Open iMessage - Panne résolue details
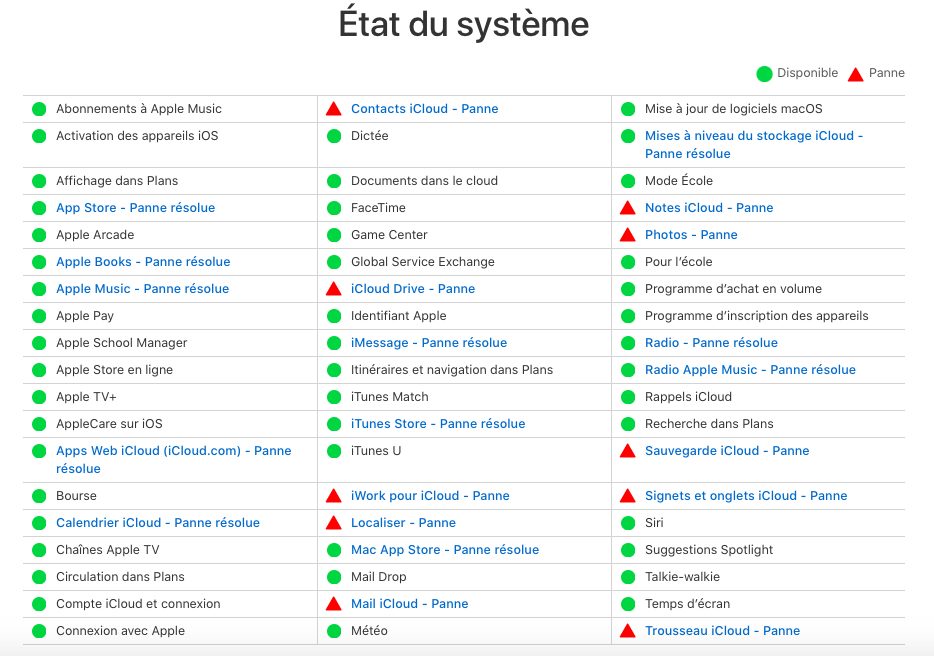The image size is (934, 656). click(429, 343)
